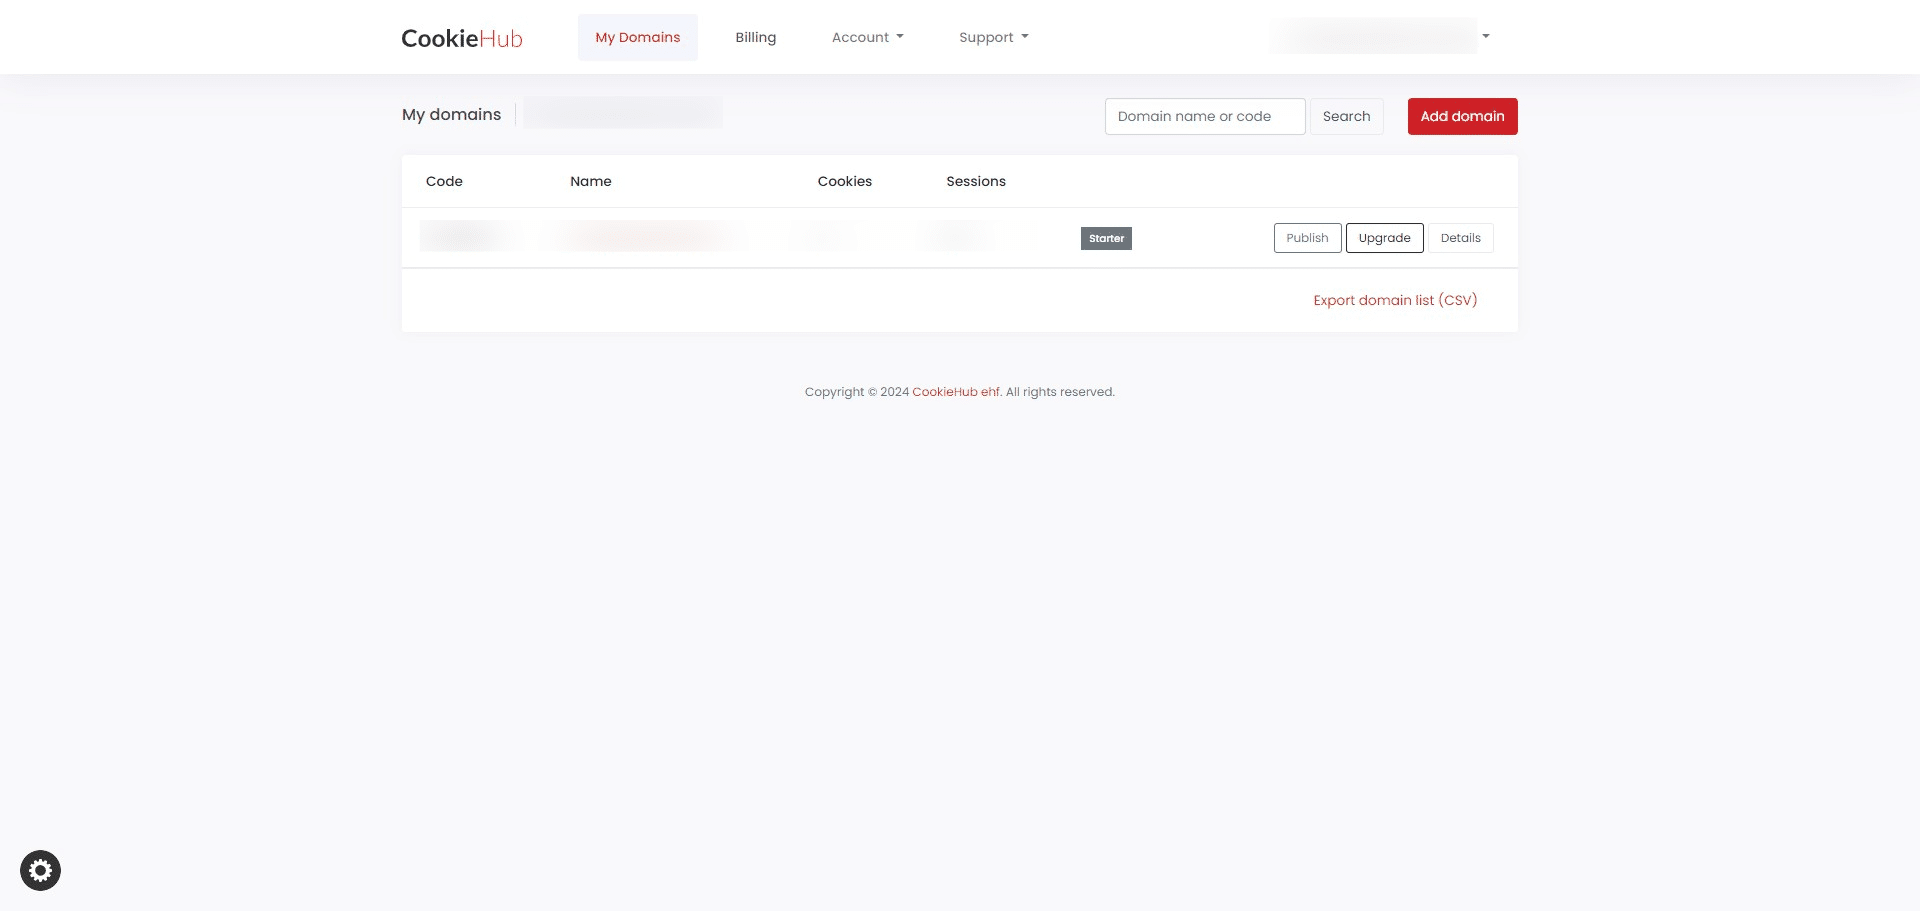Open the user profile dropdown arrow
The height and width of the screenshot is (911, 1920).
pos(1486,36)
